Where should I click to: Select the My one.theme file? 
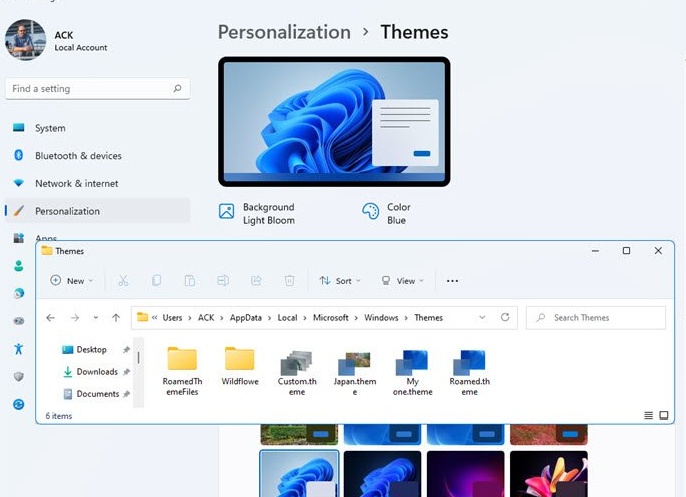point(412,372)
